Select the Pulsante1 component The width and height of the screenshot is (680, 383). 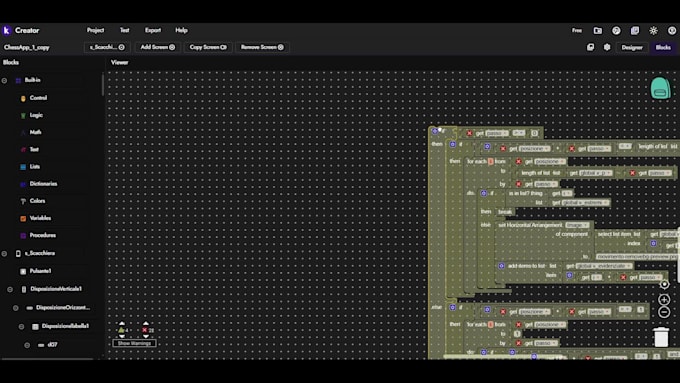(40, 271)
